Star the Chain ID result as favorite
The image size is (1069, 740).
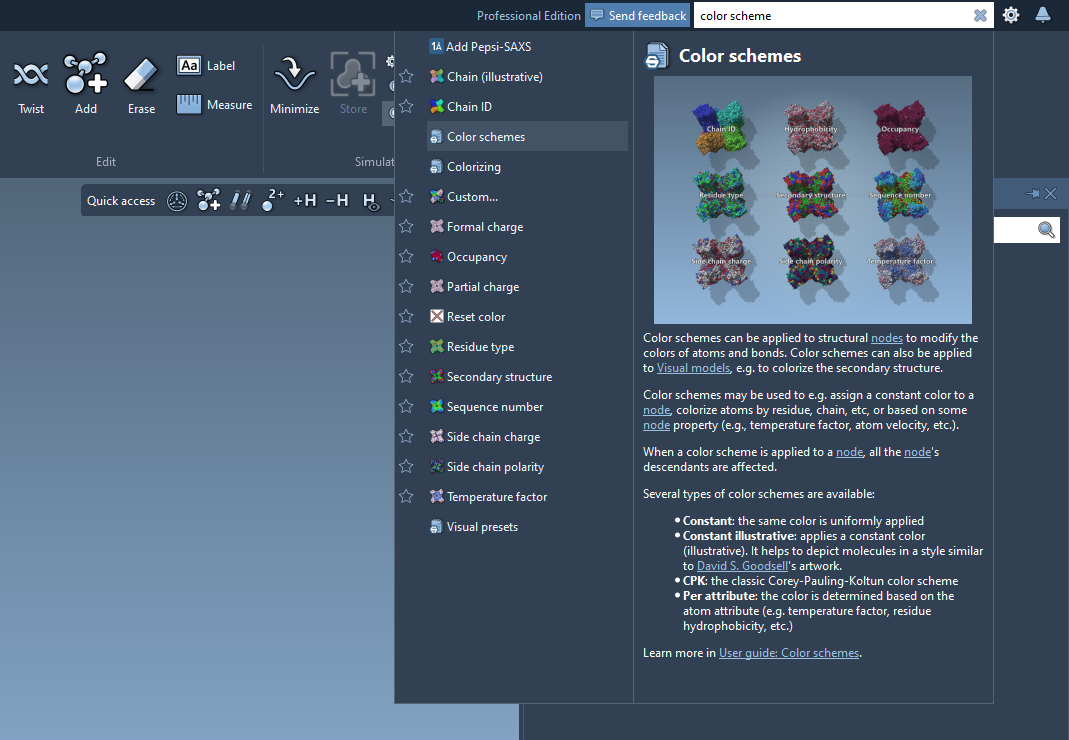click(406, 106)
